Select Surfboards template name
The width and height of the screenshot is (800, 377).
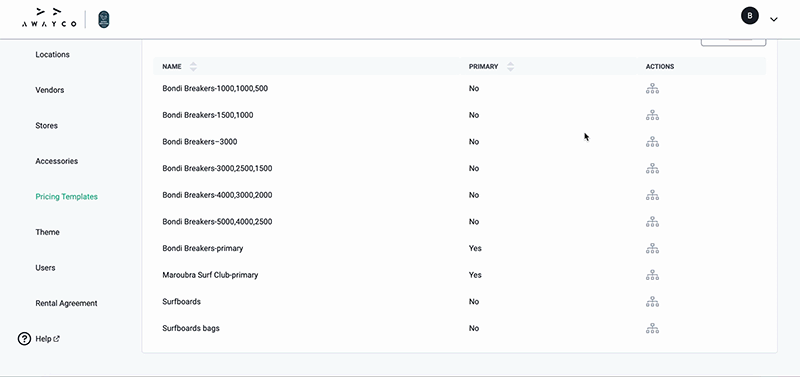[181, 301]
